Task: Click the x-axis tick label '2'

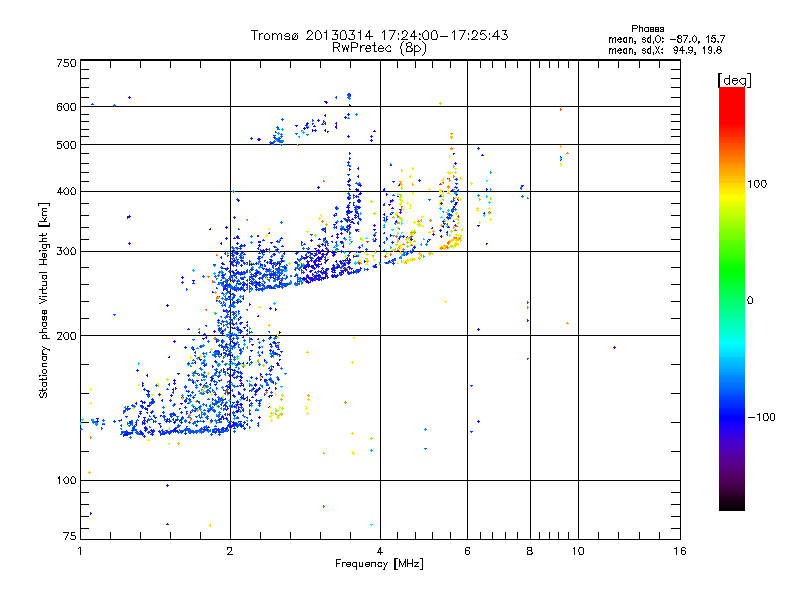Action: click(x=230, y=551)
